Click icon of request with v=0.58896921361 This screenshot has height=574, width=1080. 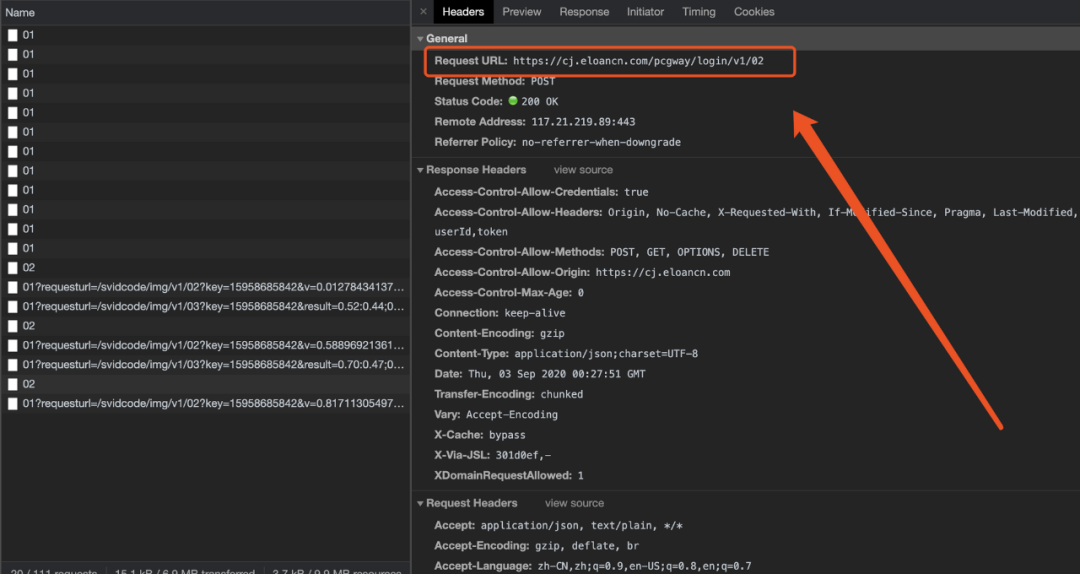tap(12, 345)
